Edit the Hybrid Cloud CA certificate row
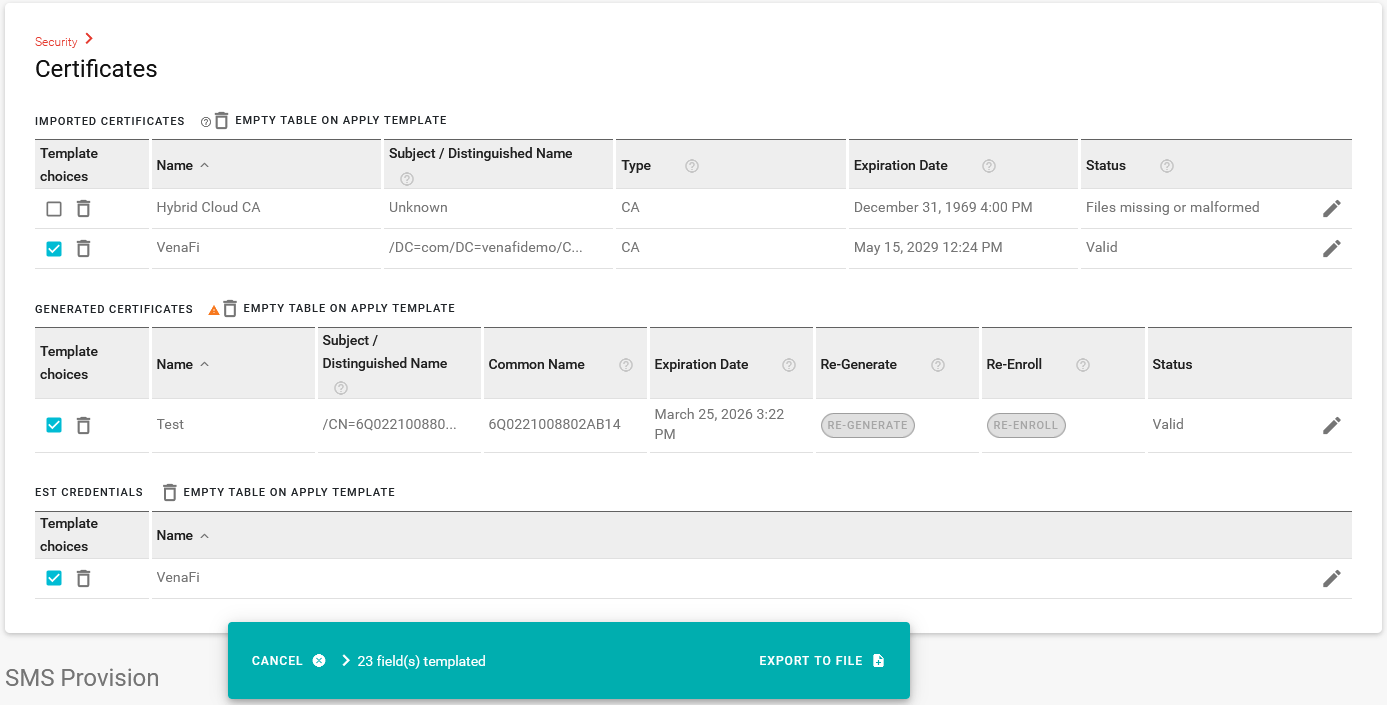The image size is (1387, 705). [x=1331, y=208]
